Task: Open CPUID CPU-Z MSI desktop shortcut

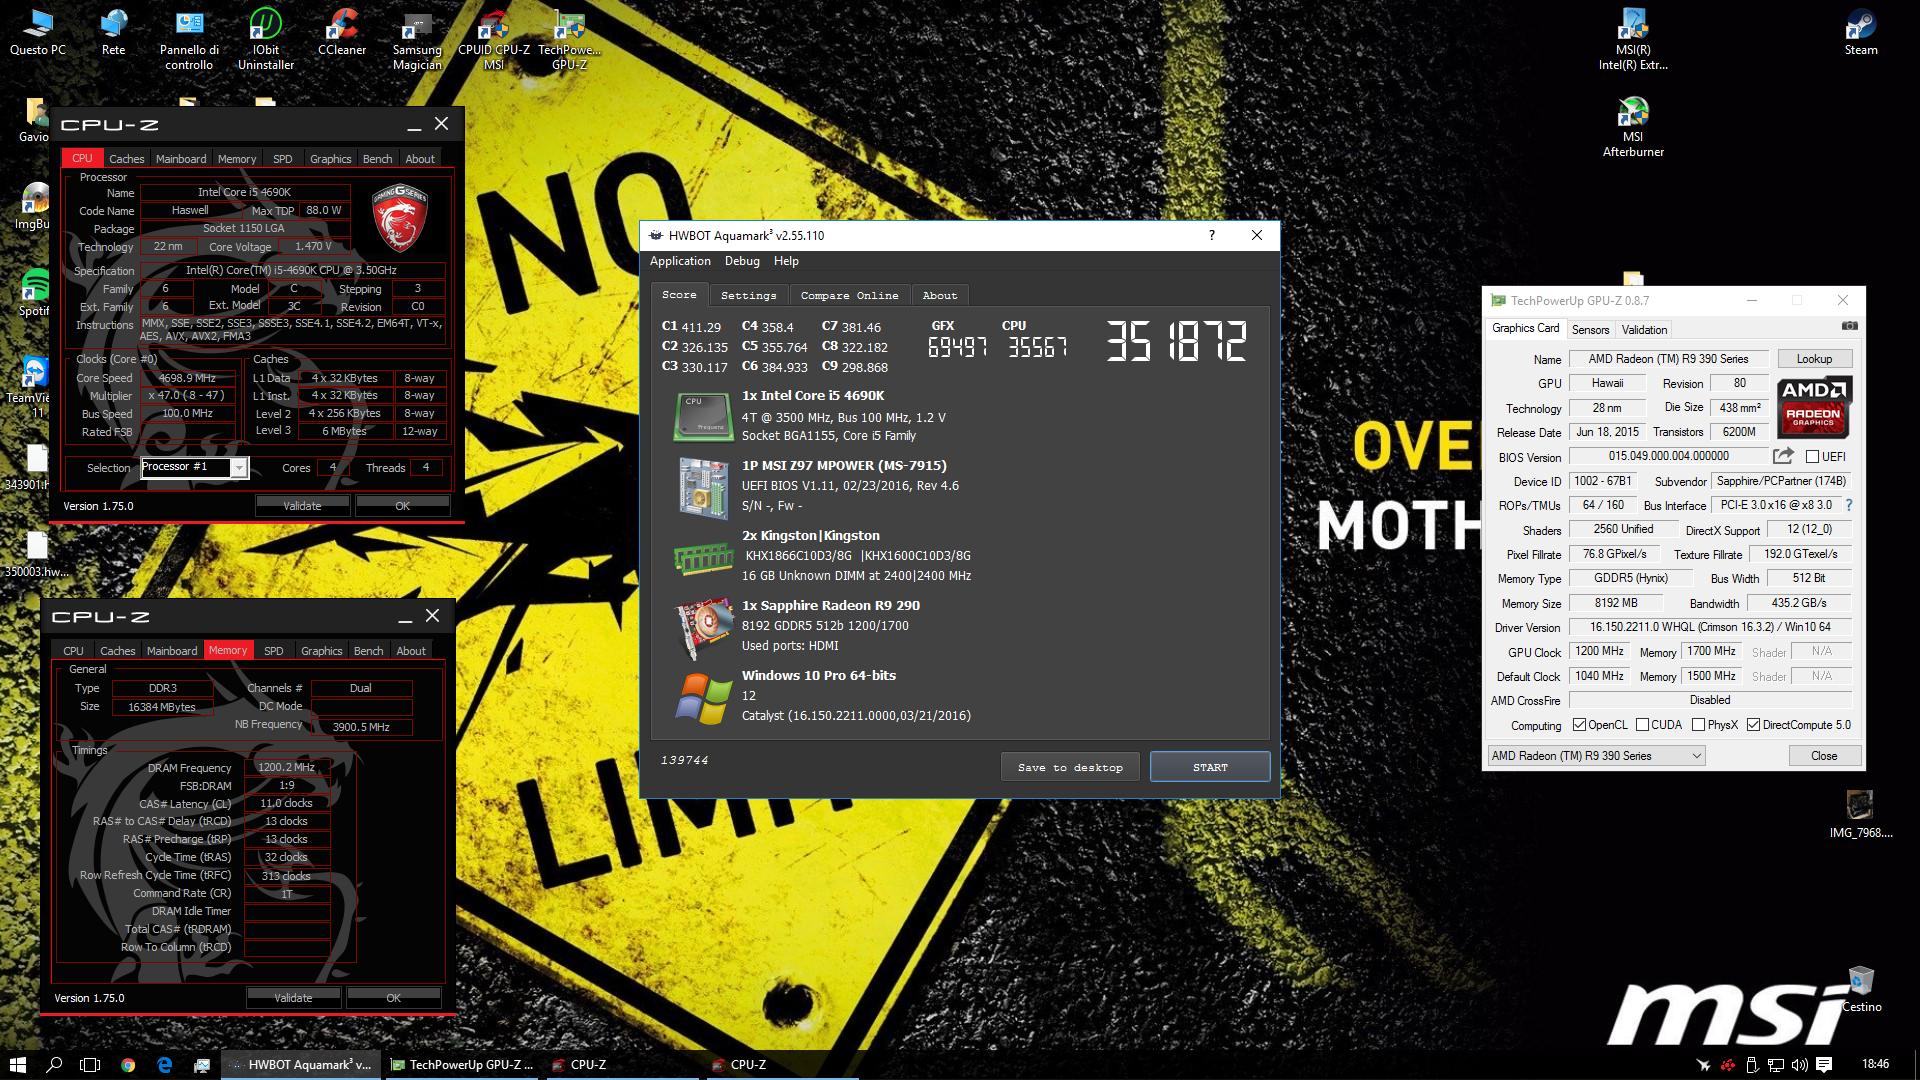Action: [x=494, y=40]
